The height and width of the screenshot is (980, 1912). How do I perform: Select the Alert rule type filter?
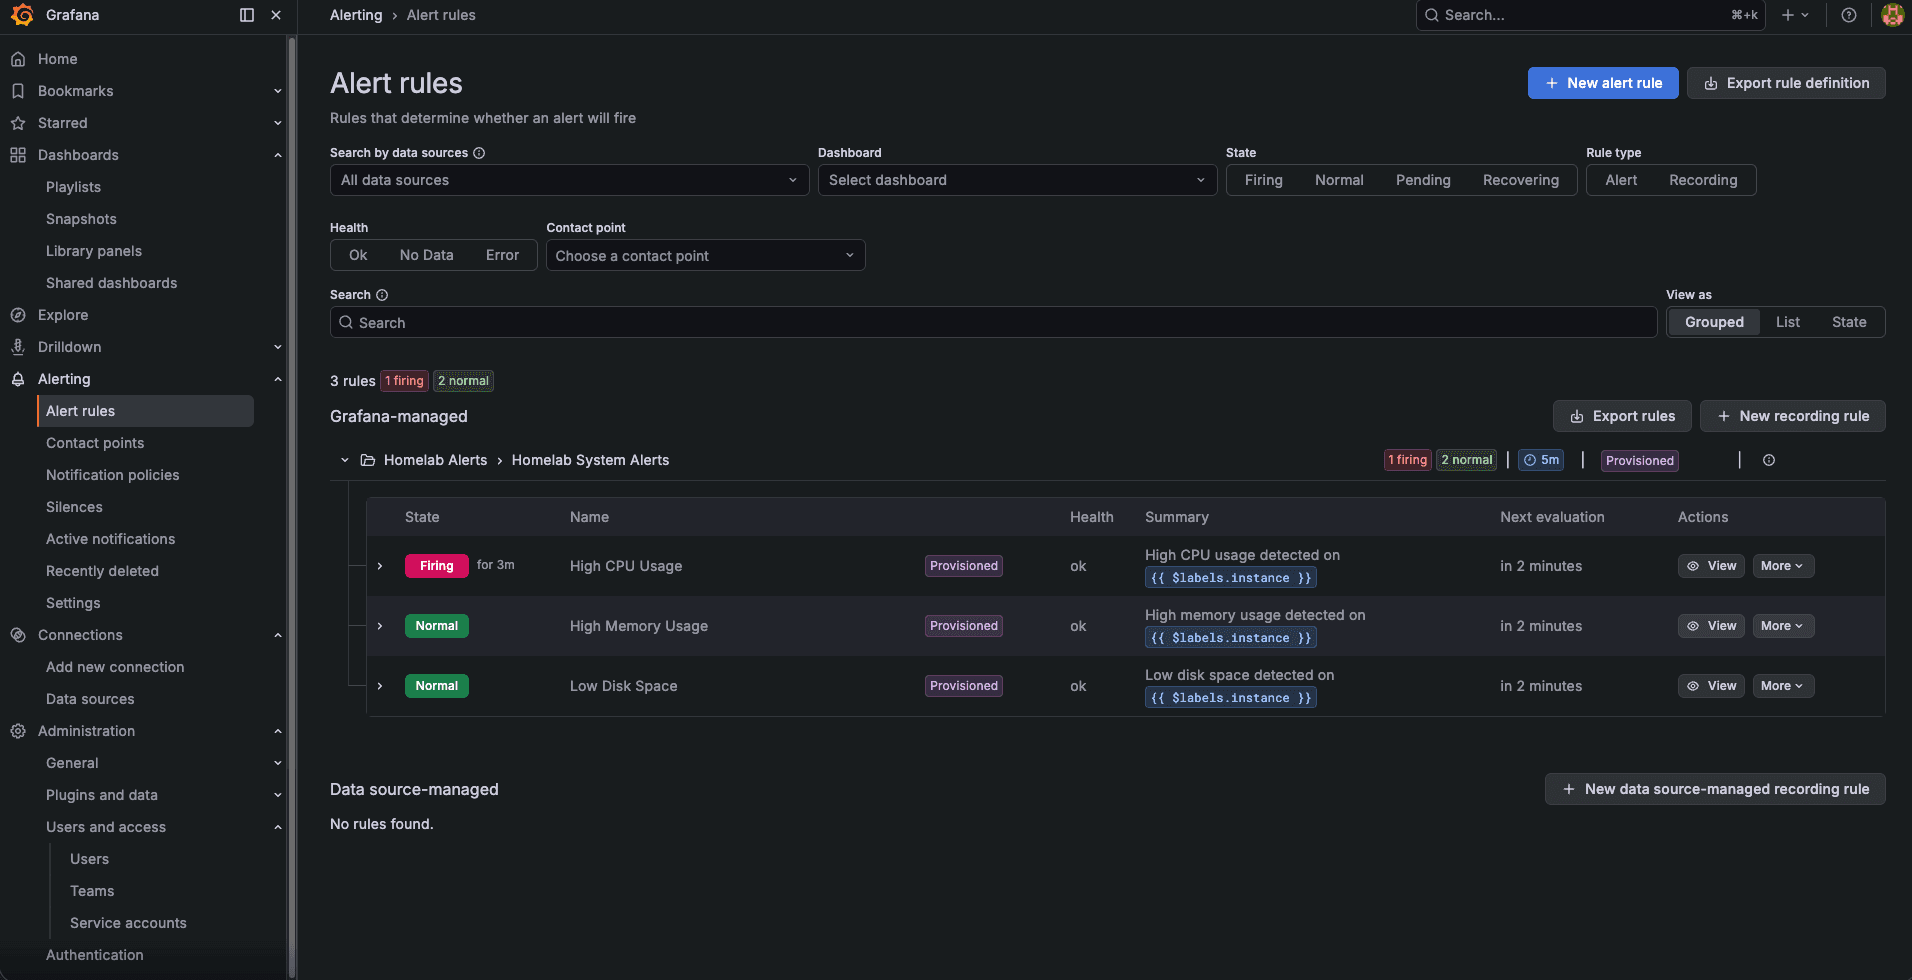point(1621,180)
